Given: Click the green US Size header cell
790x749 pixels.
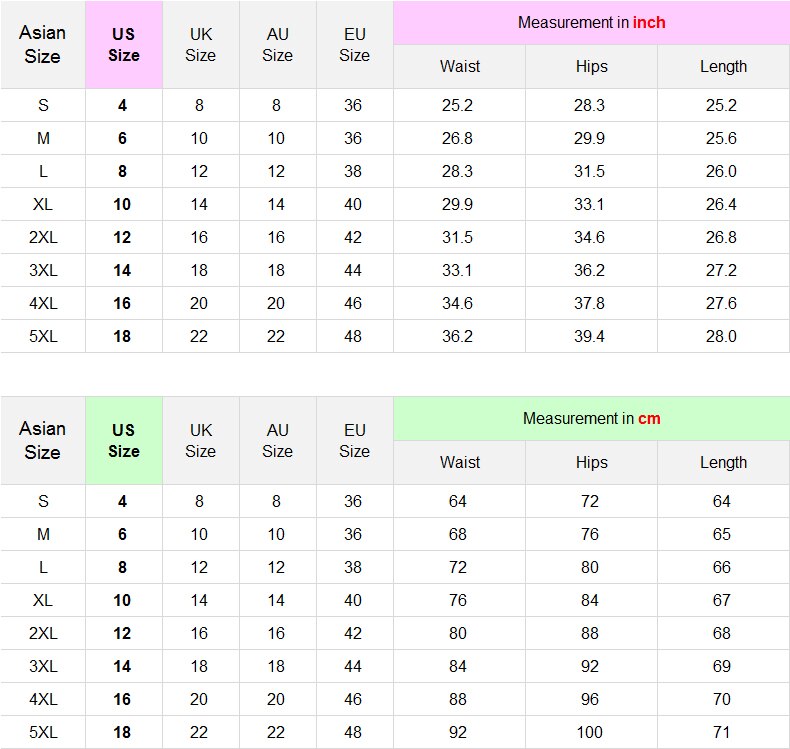Looking at the screenshot, I should [124, 440].
